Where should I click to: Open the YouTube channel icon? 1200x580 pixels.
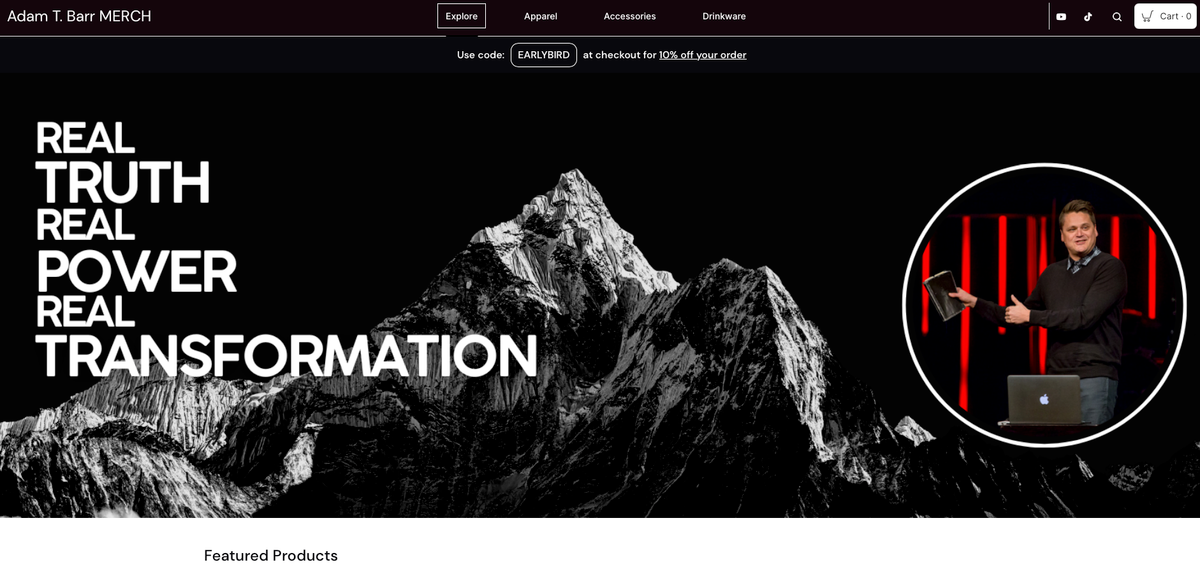coord(1061,16)
